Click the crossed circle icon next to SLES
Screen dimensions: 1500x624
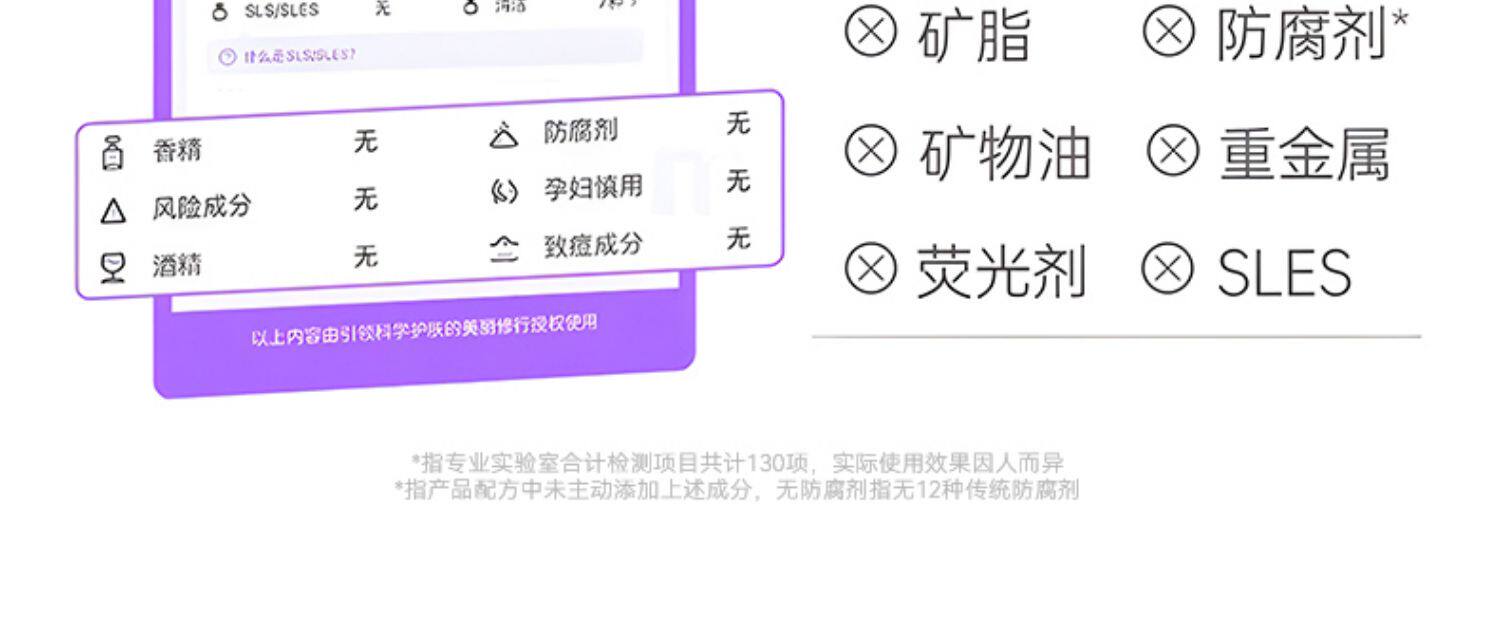tap(1168, 268)
